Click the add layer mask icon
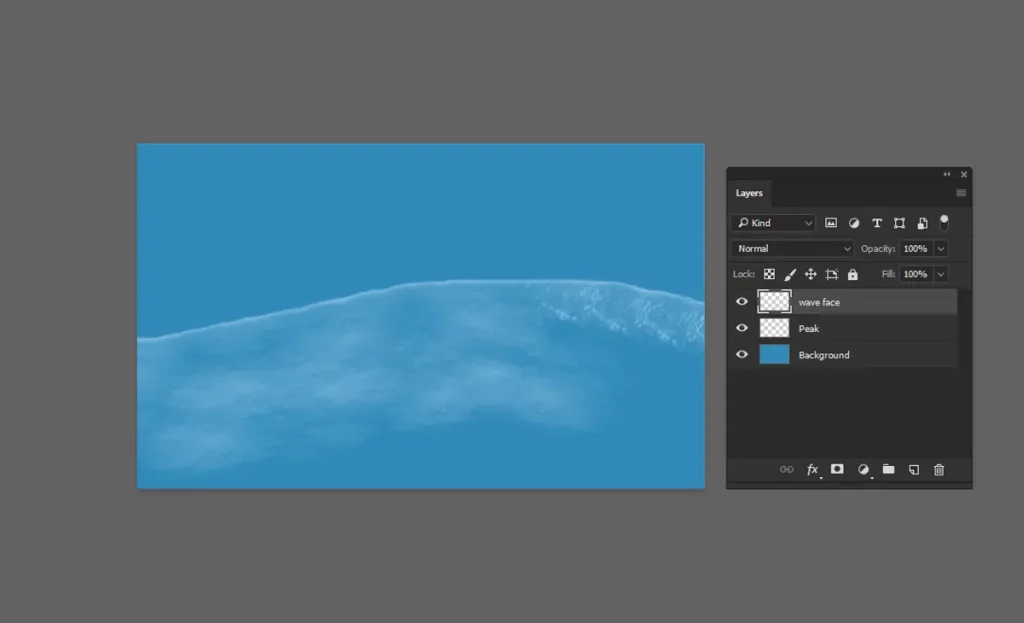1024x623 pixels. point(837,469)
